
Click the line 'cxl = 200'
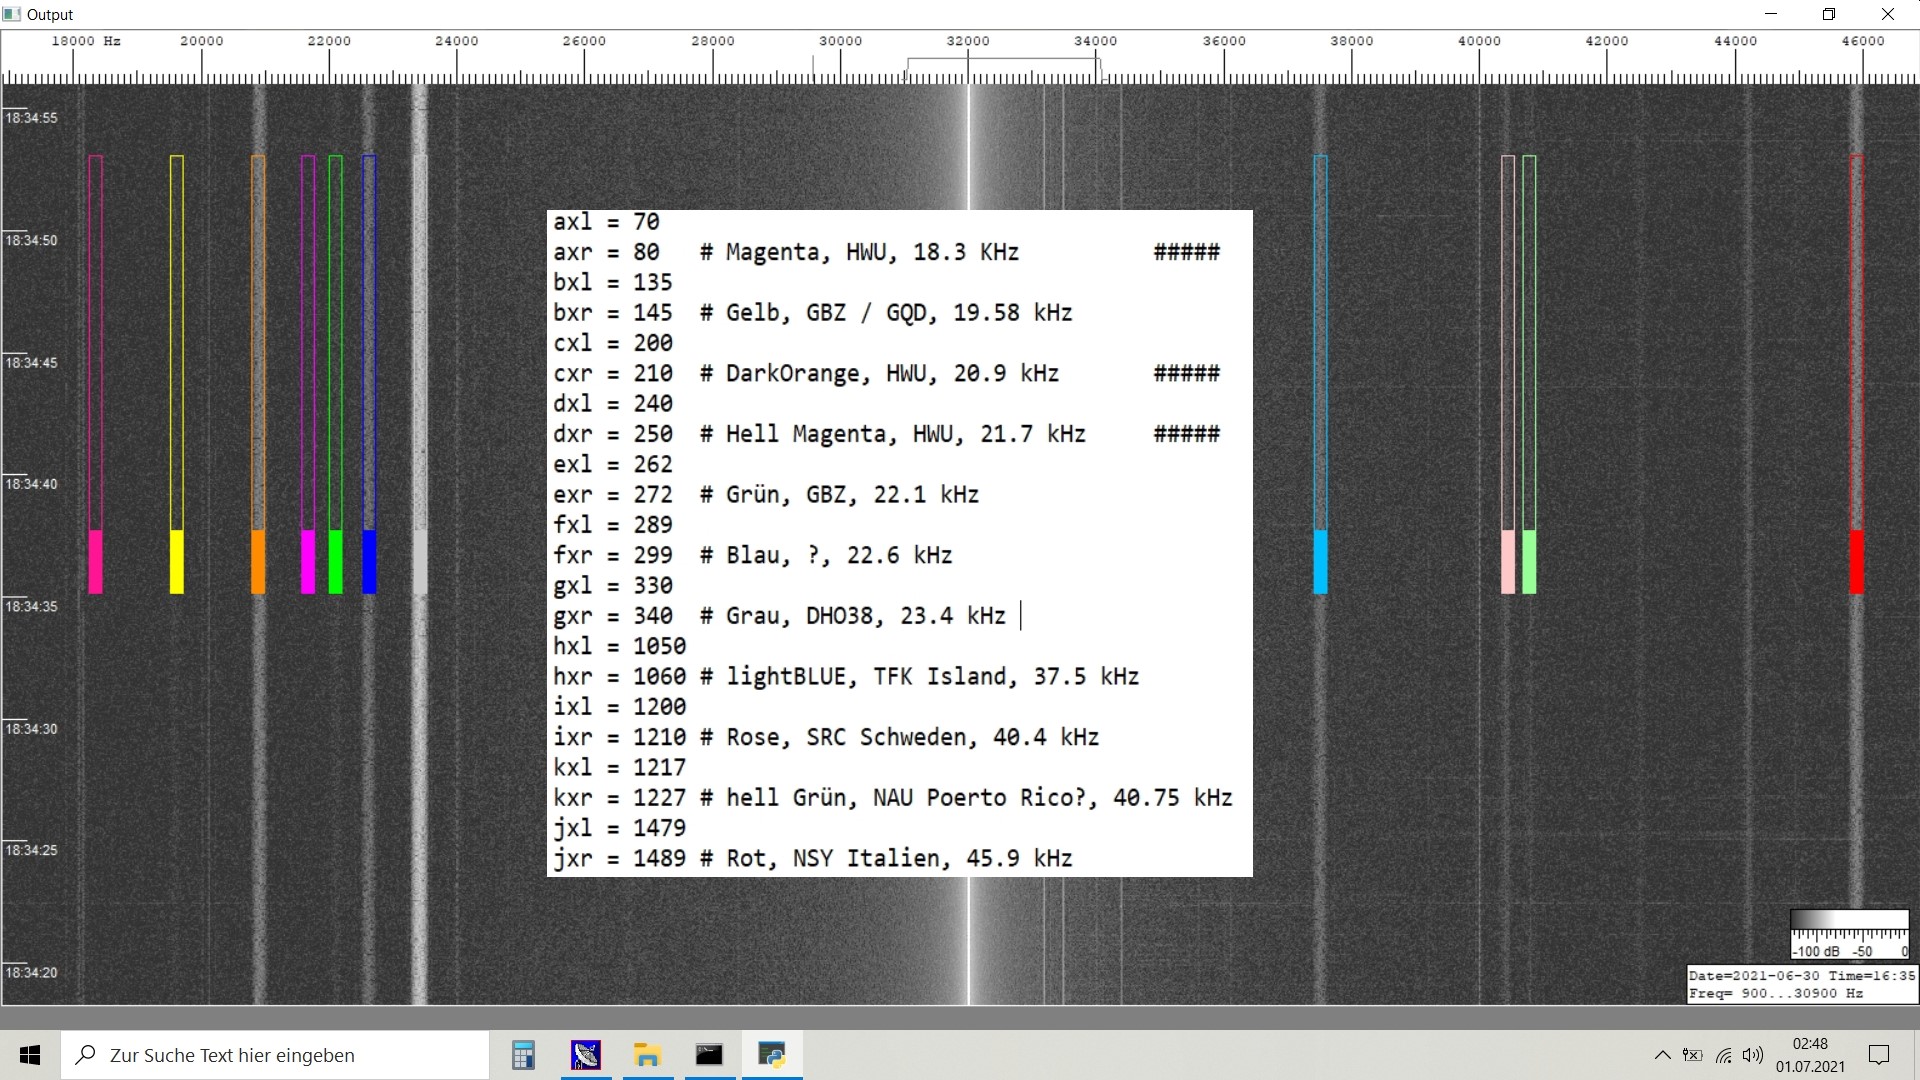pyautogui.click(x=613, y=343)
